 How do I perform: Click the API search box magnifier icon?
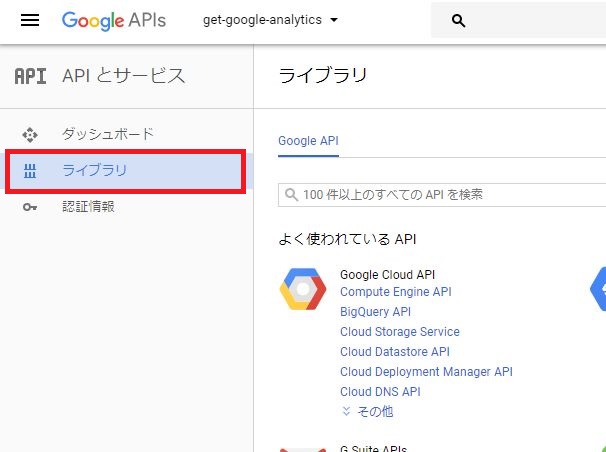click(291, 194)
